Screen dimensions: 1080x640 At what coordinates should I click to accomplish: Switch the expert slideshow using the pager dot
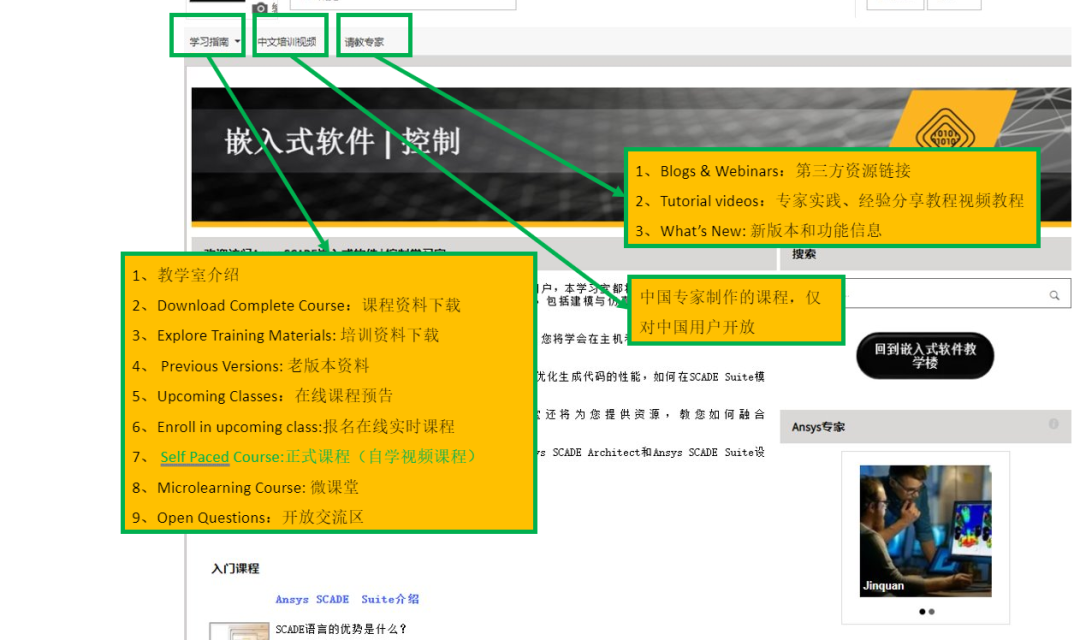[931, 611]
